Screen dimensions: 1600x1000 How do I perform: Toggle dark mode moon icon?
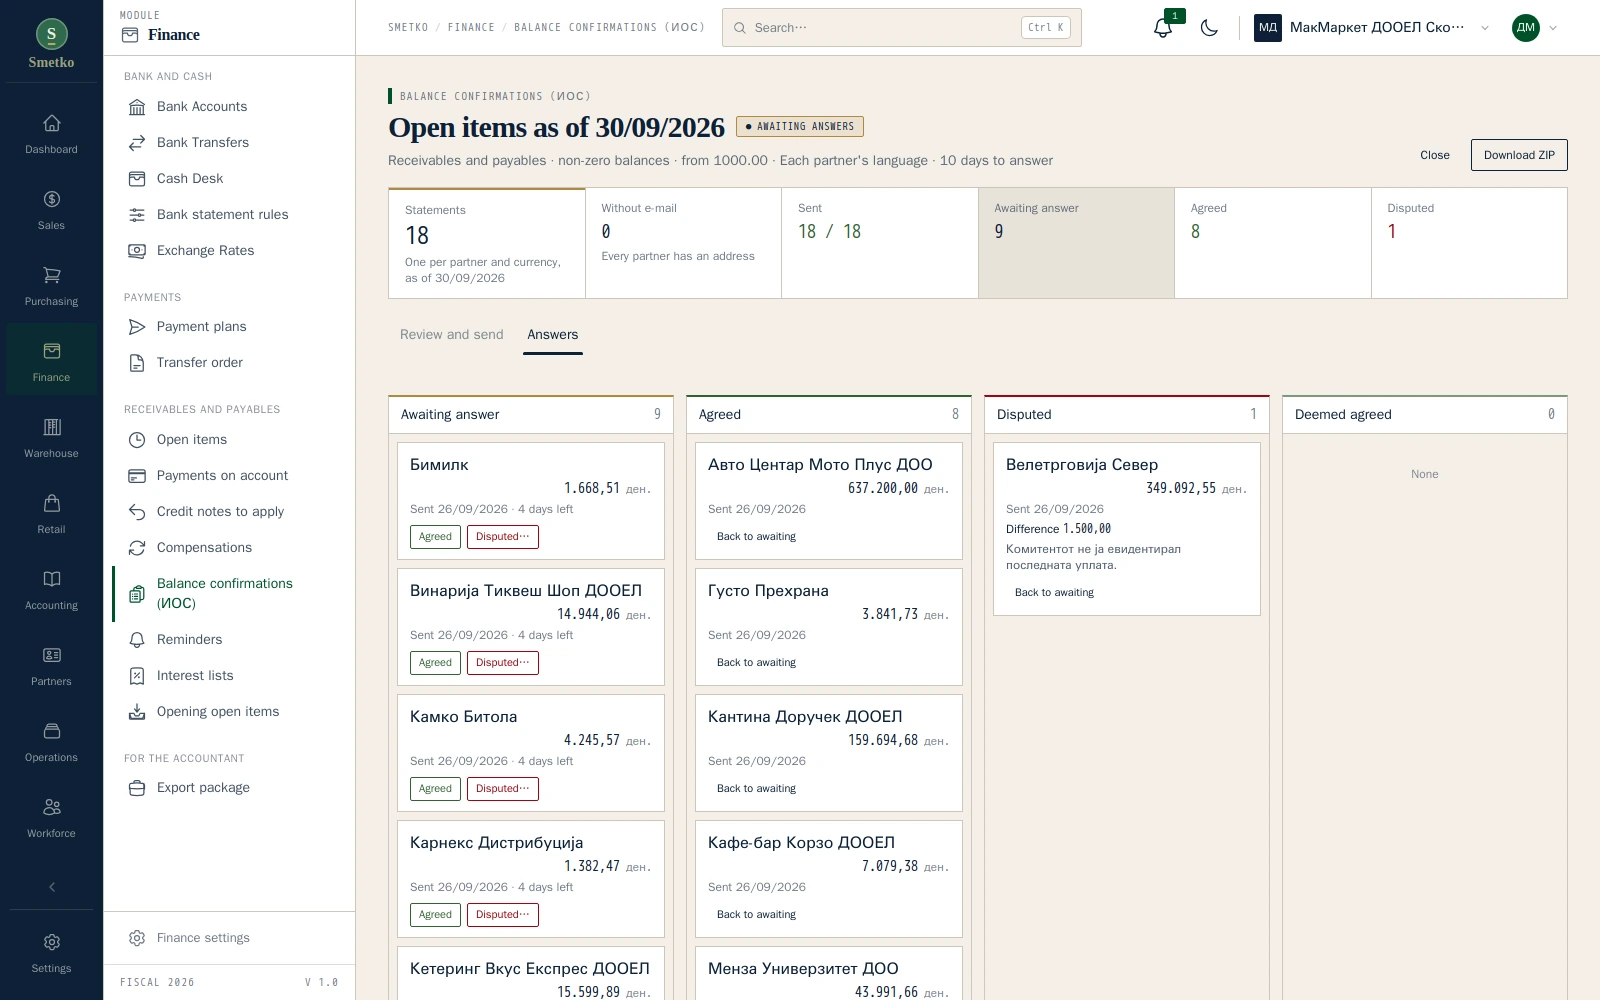(1209, 28)
